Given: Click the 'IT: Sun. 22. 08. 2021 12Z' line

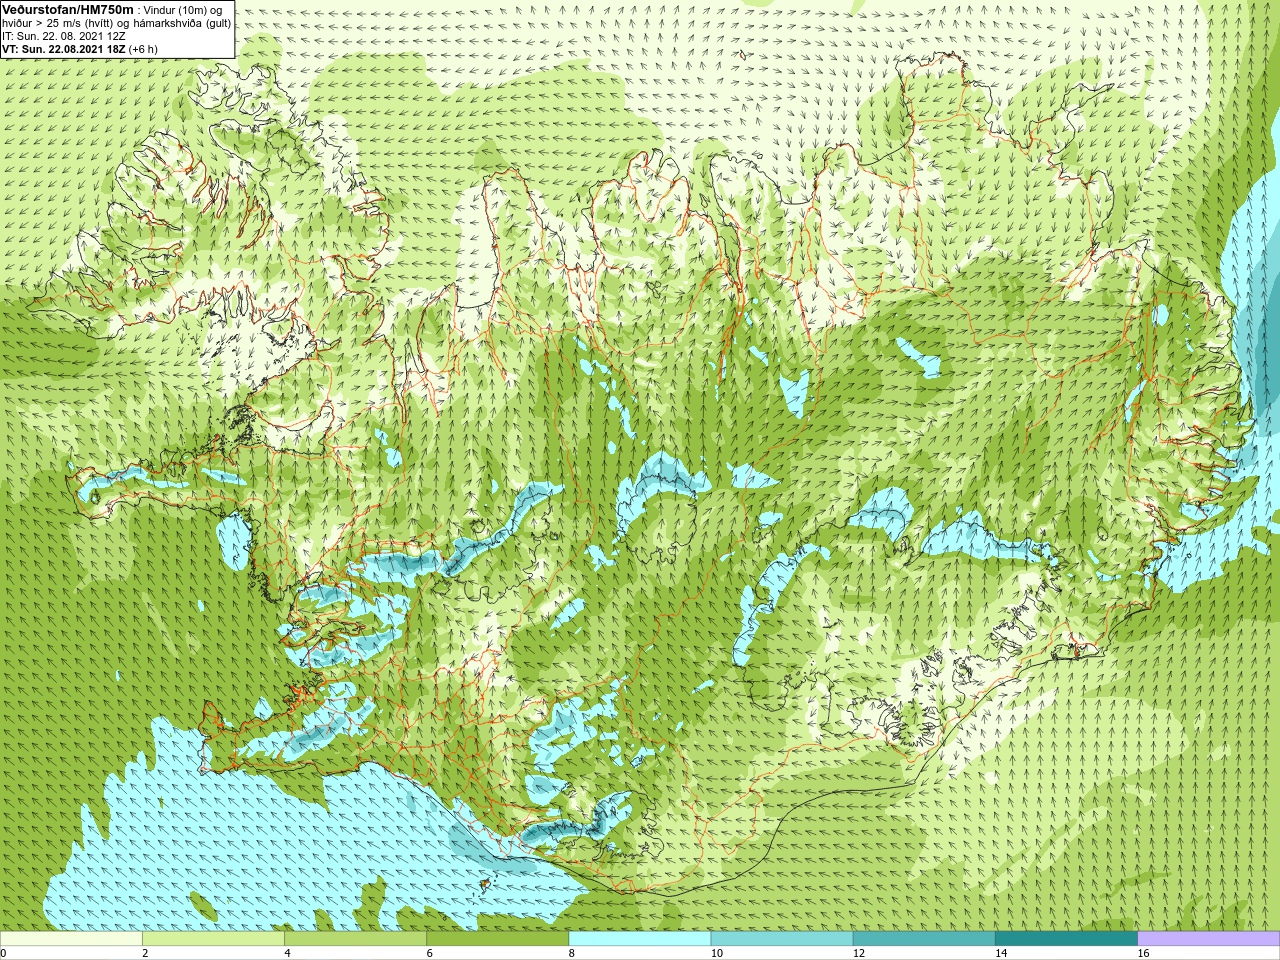Looking at the screenshot, I should coord(64,36).
